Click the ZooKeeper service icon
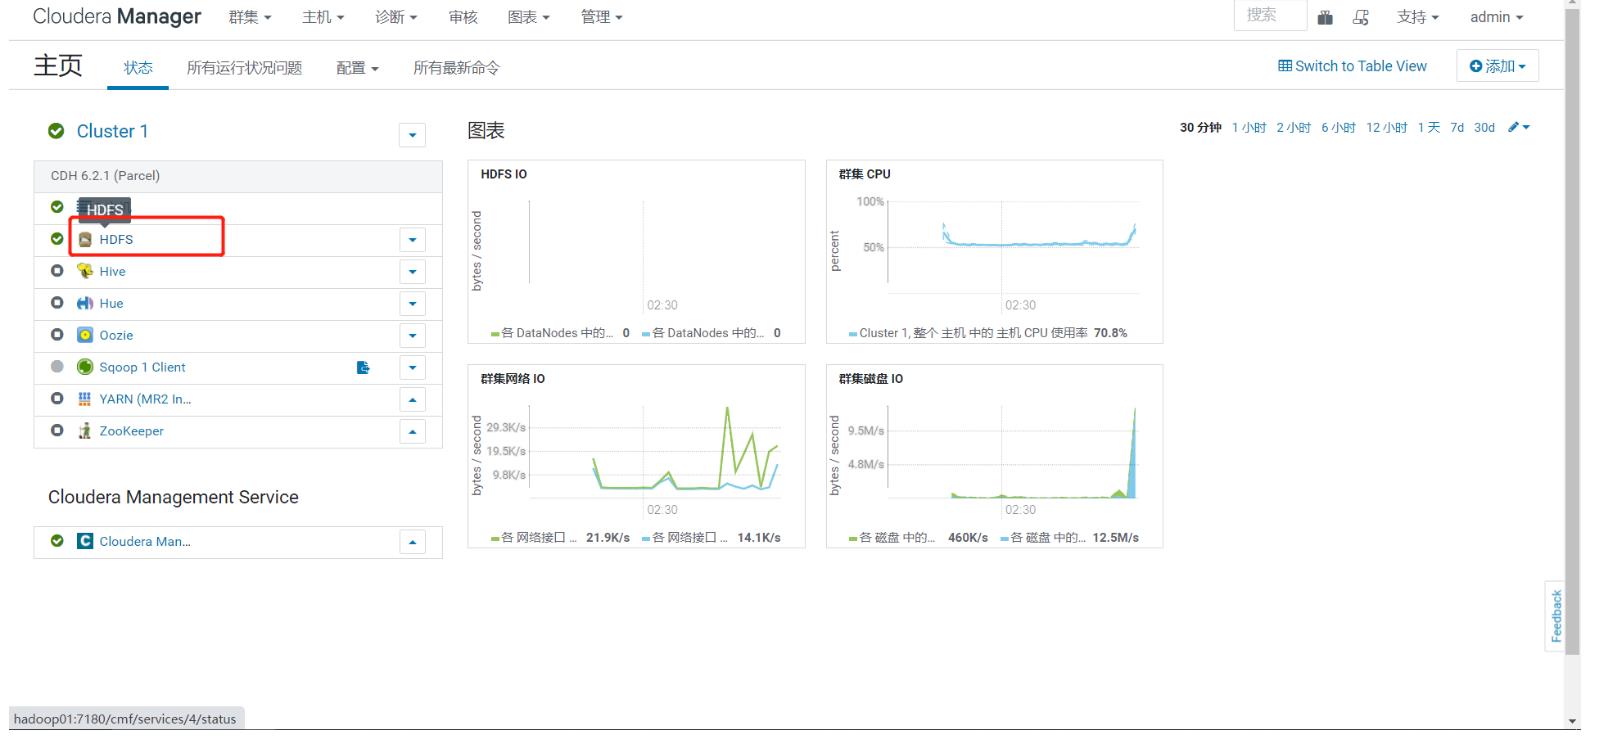The width and height of the screenshot is (1610, 739). tap(85, 431)
